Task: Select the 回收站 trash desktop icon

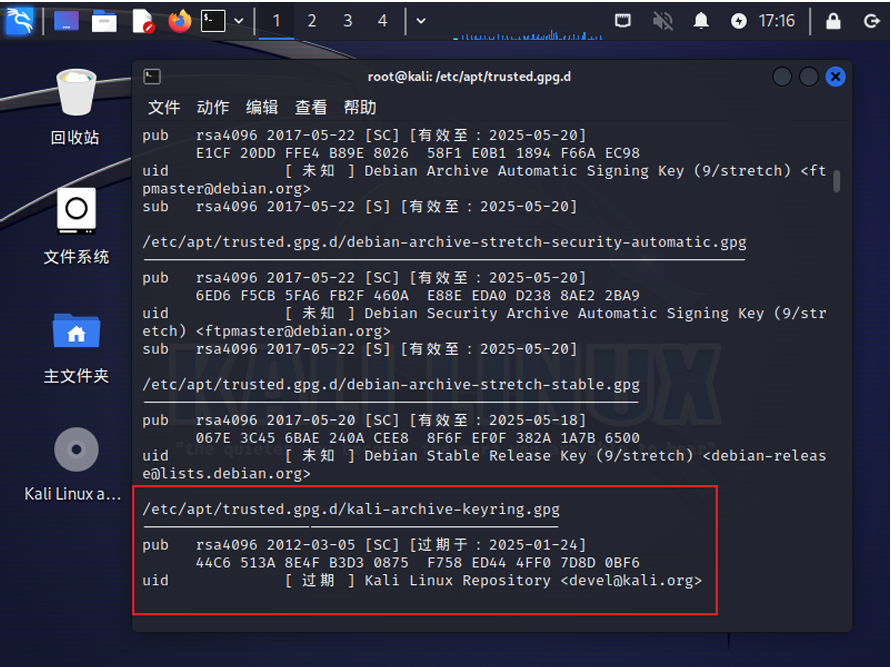Action: 76,106
